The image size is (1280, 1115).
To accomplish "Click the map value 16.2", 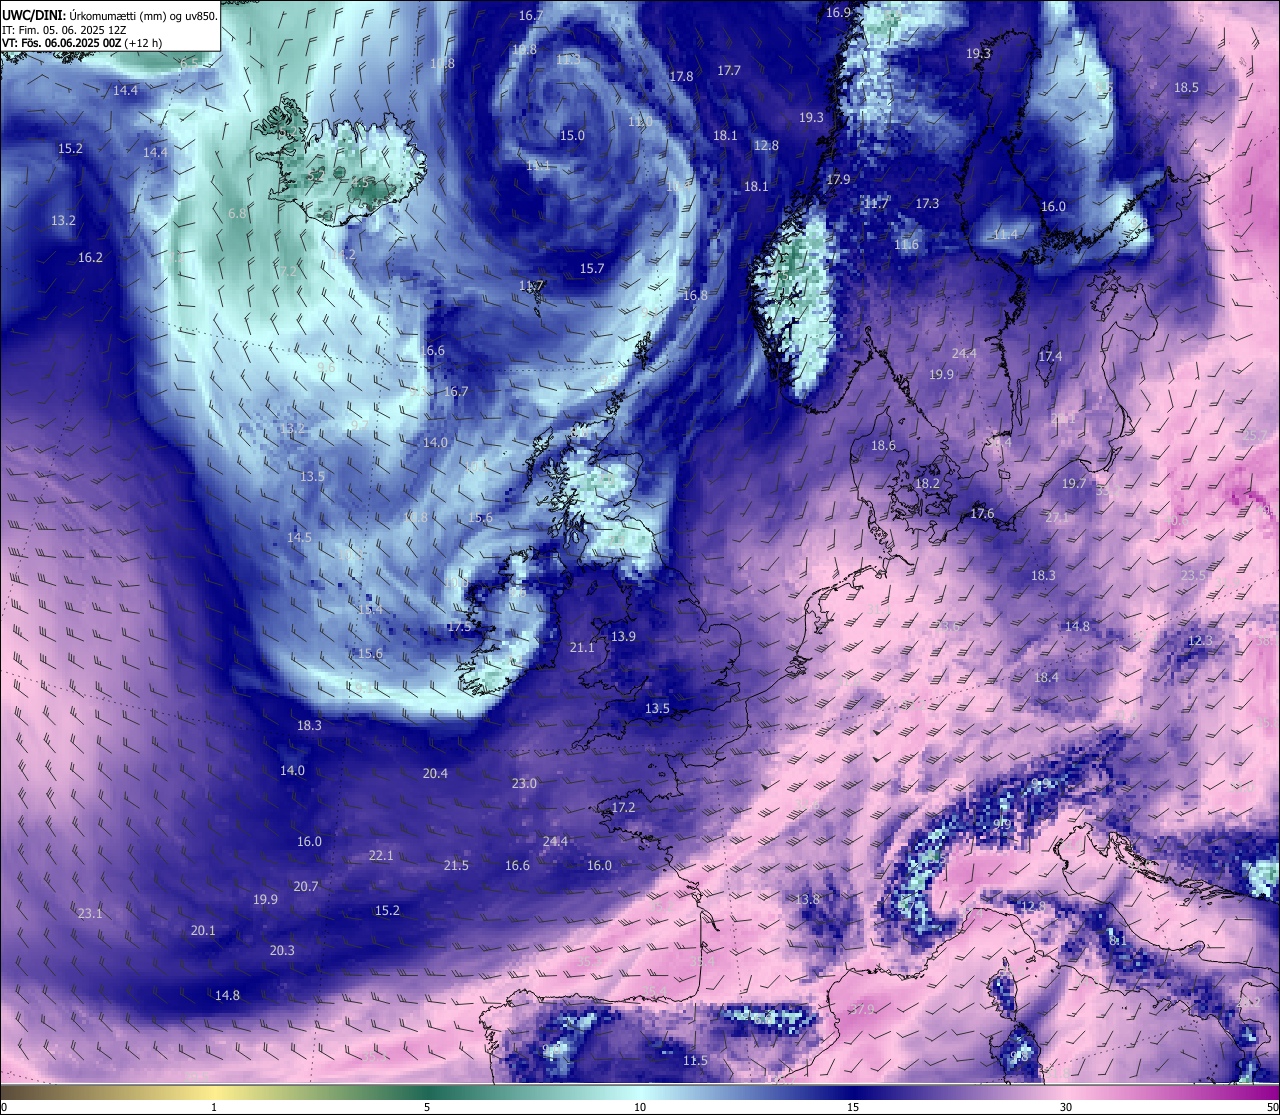I will [90, 258].
